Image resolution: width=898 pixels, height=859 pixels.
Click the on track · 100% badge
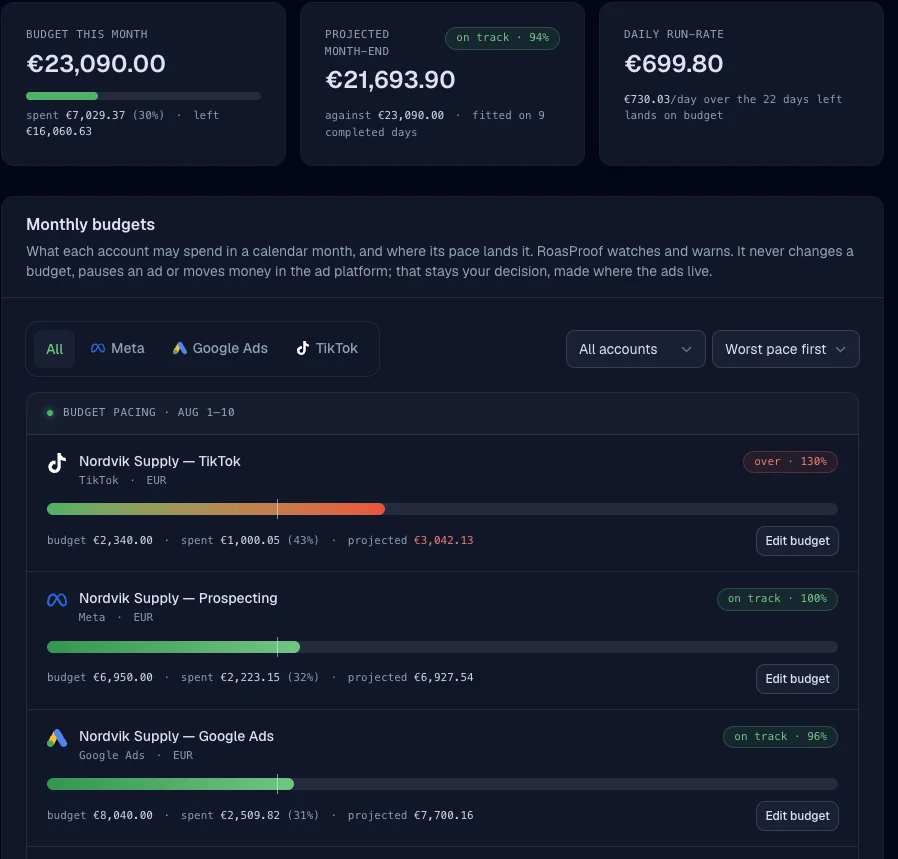pyautogui.click(x=777, y=598)
